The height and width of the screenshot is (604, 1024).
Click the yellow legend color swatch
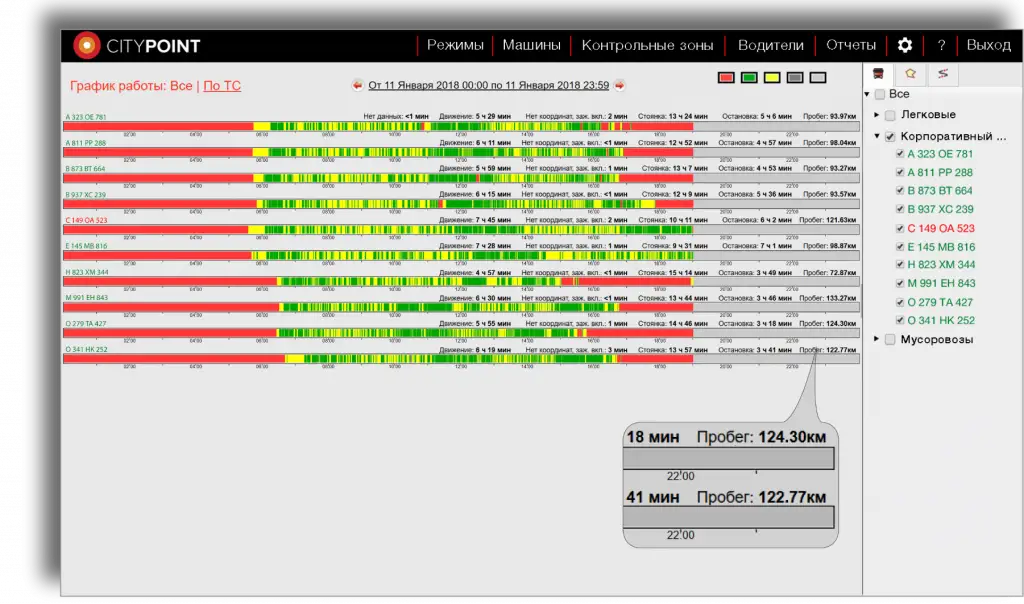click(x=772, y=77)
